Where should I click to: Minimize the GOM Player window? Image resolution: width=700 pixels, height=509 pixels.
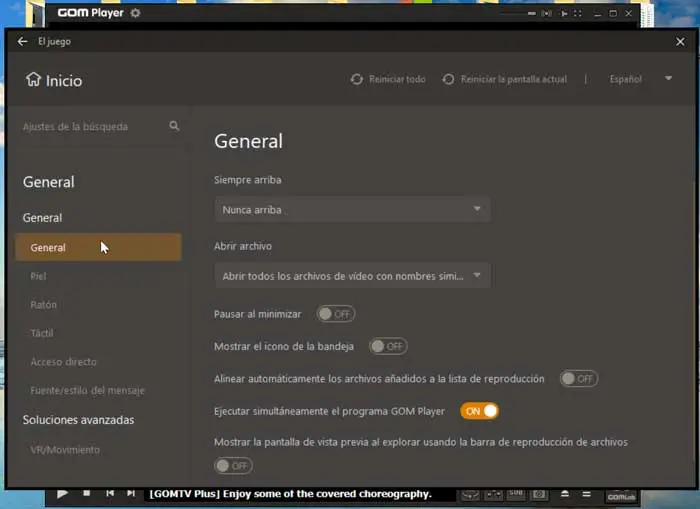[598, 14]
